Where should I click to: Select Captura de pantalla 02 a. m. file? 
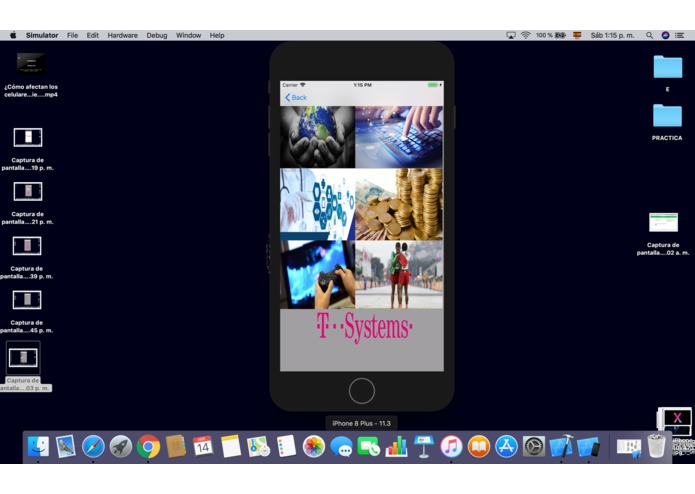click(663, 234)
